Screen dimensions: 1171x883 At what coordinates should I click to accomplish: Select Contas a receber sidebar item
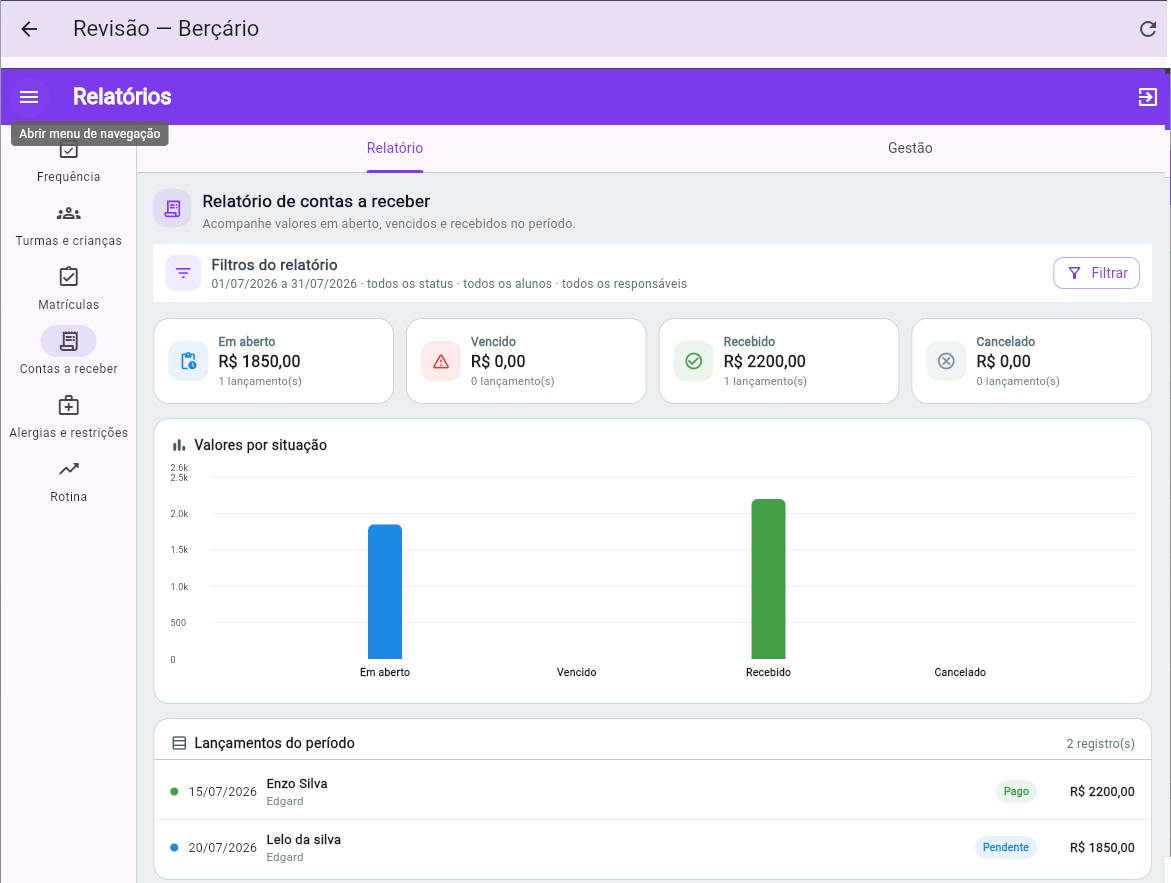coord(69,353)
